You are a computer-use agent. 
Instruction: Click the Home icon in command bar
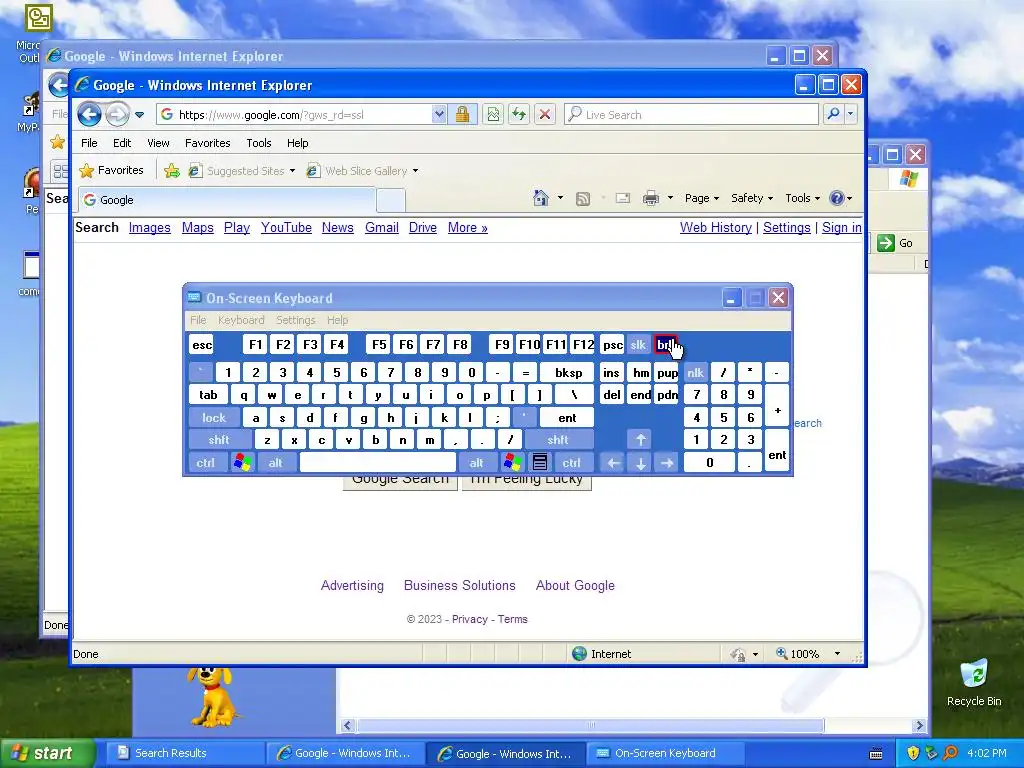(x=541, y=198)
